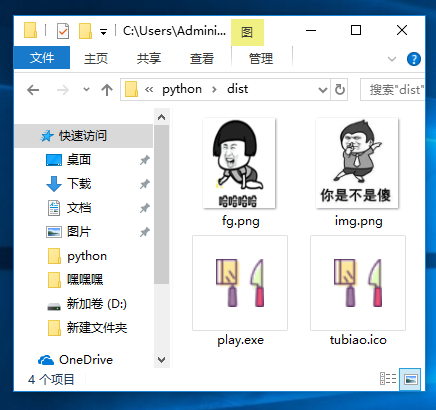Click the play.exe file name label
The image size is (436, 410).
241,340
